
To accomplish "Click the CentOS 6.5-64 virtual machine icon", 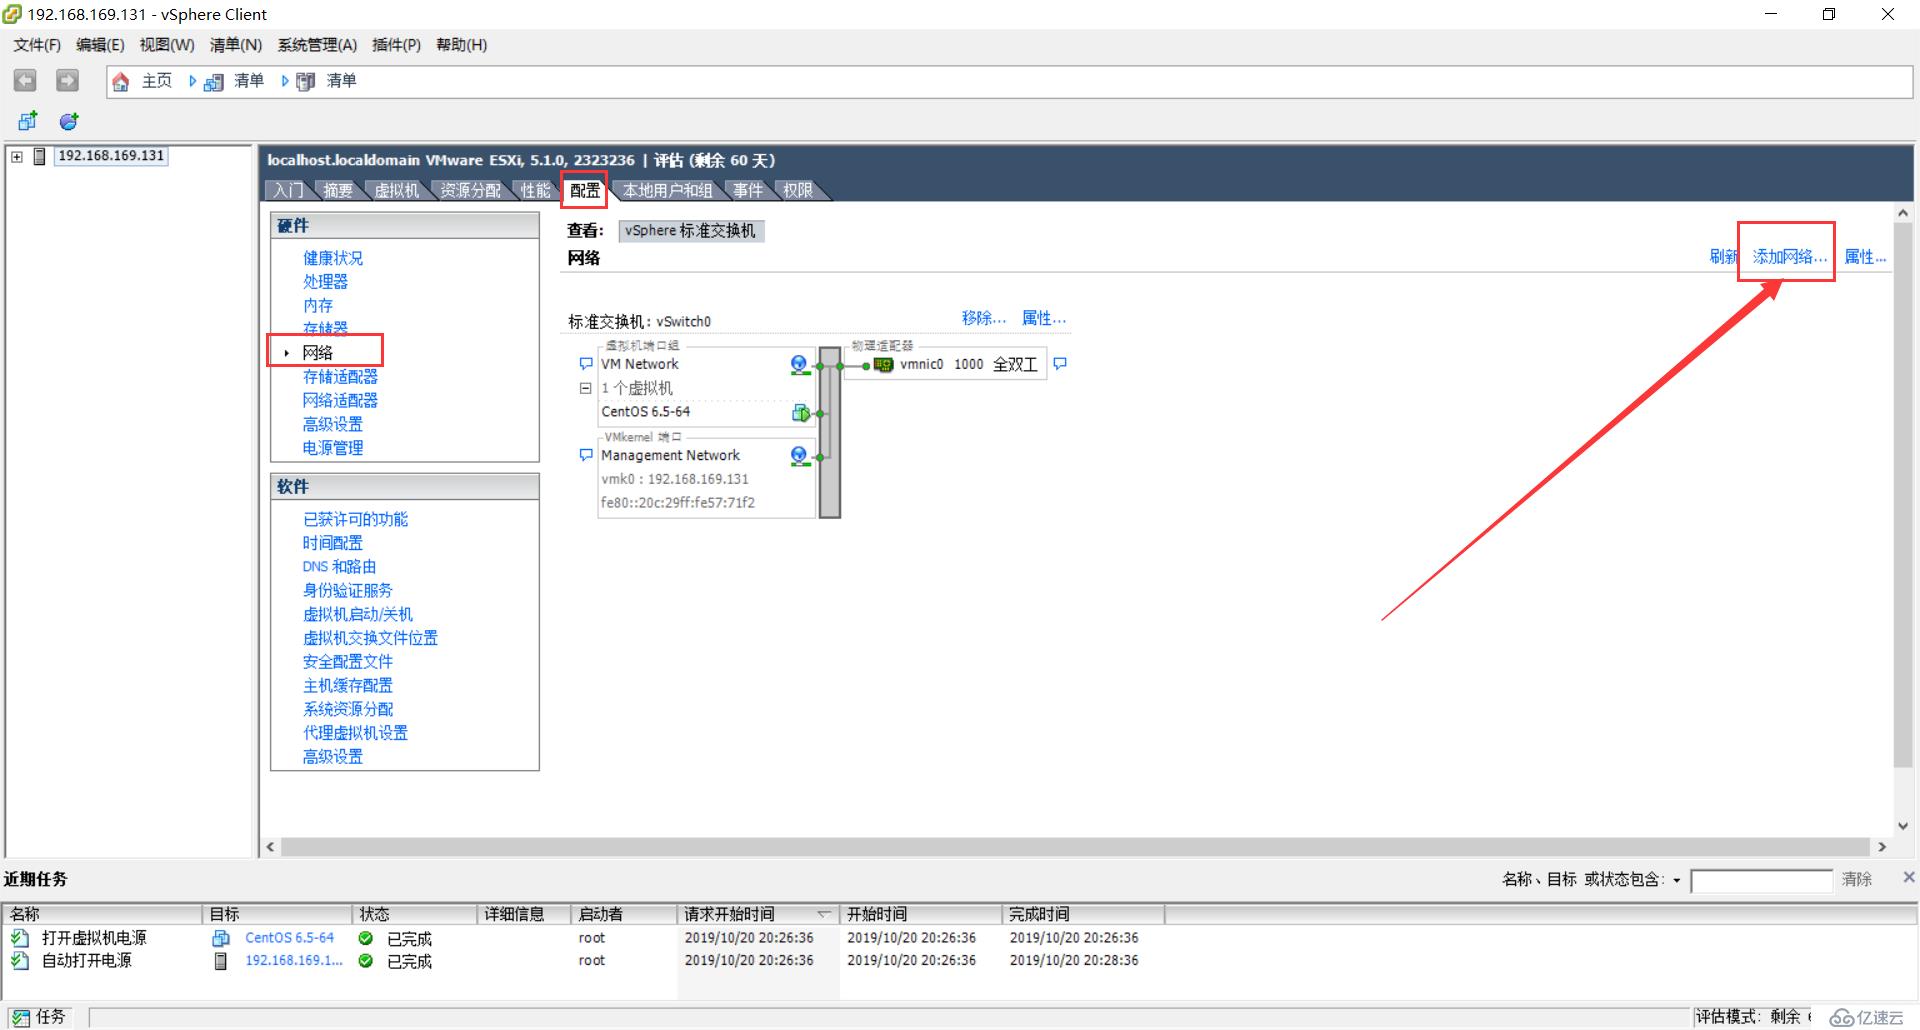I will (800, 412).
